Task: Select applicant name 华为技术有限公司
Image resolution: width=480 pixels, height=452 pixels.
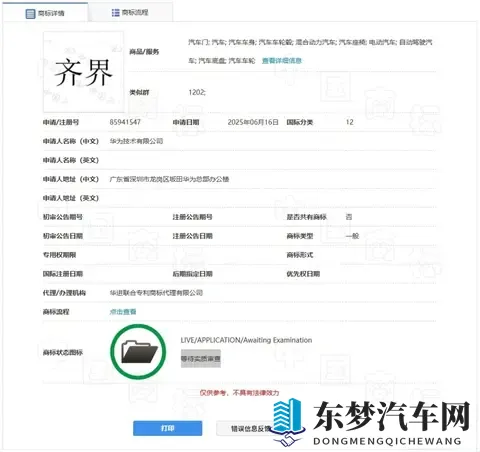Action: pos(136,141)
